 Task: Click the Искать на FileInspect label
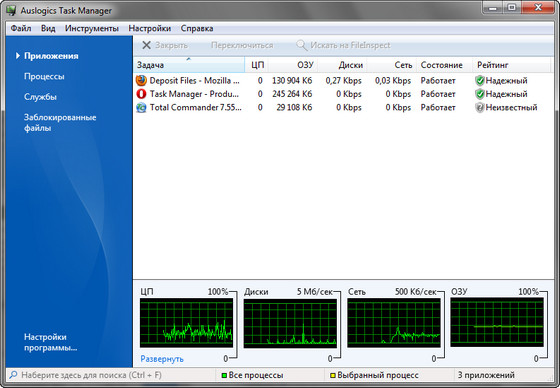pyautogui.click(x=350, y=45)
